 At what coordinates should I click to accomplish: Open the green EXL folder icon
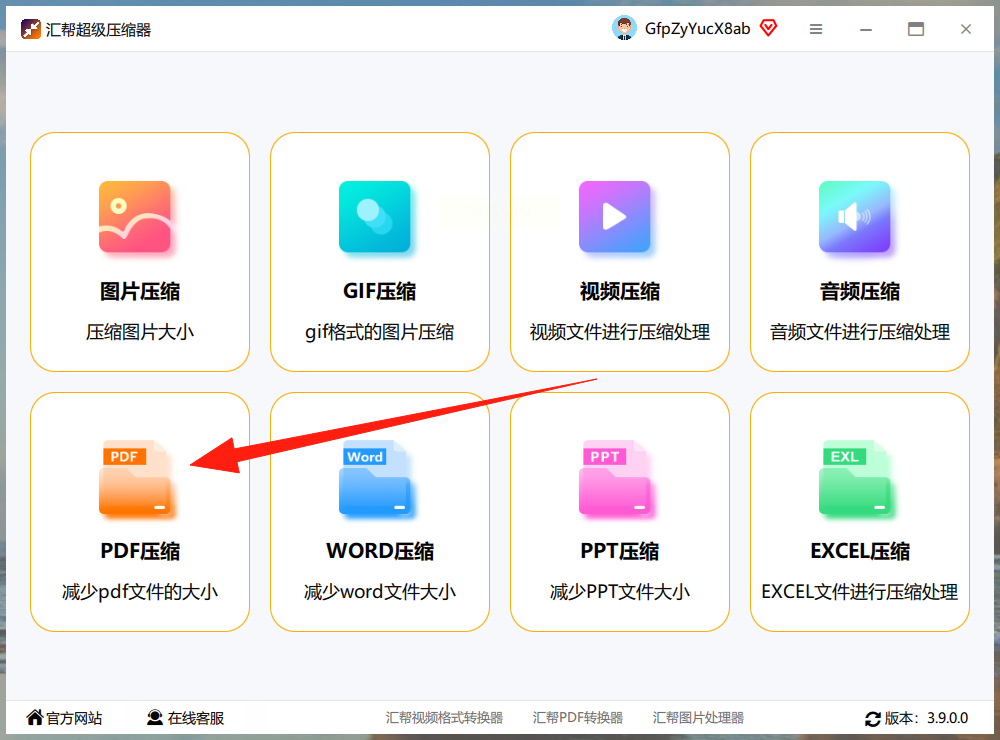click(x=855, y=477)
